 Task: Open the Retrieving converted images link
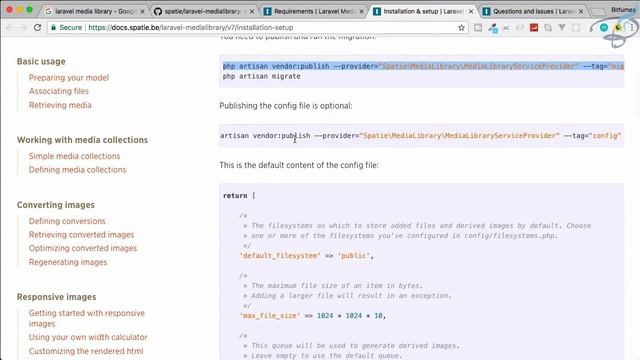tap(81, 235)
